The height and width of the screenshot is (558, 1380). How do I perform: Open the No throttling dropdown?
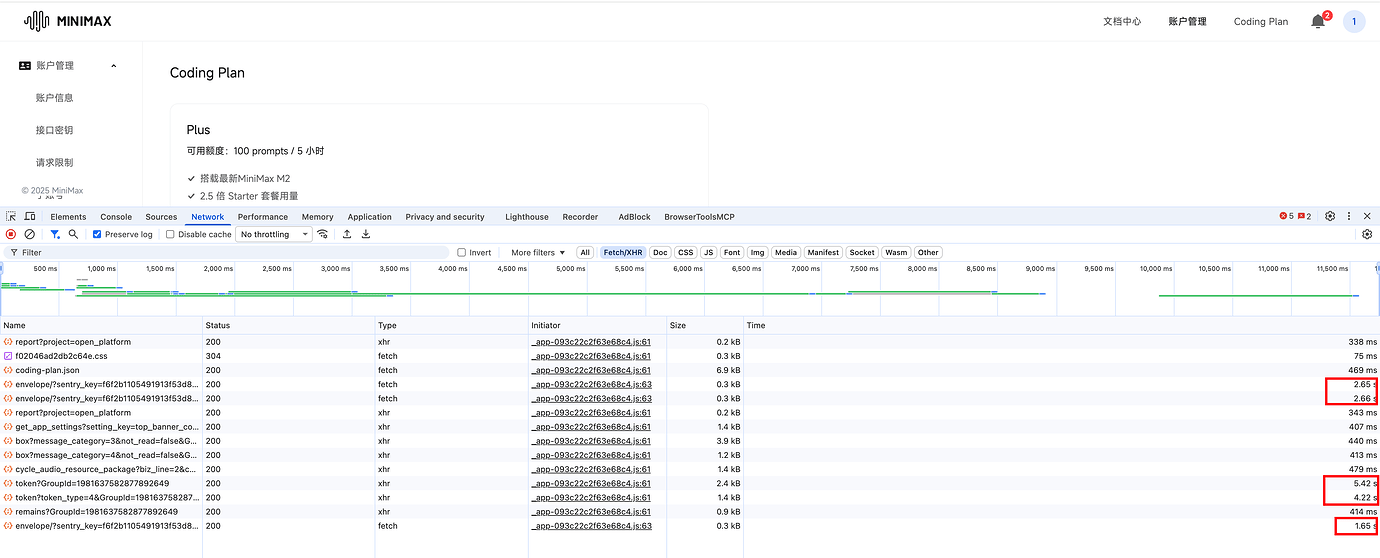click(272, 234)
